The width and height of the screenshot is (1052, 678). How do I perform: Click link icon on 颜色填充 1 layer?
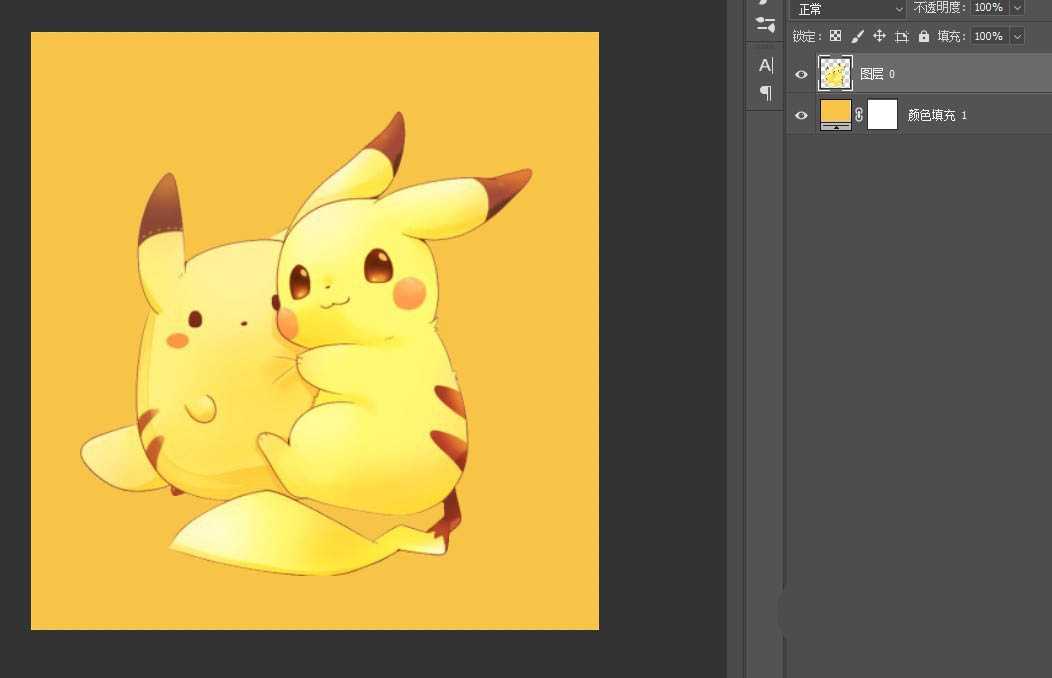[x=859, y=115]
